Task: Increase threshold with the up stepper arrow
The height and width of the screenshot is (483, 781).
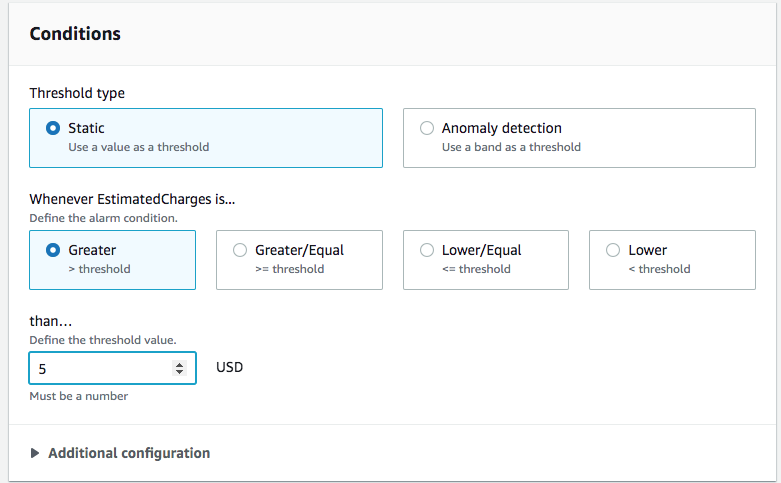Action: [x=180, y=364]
